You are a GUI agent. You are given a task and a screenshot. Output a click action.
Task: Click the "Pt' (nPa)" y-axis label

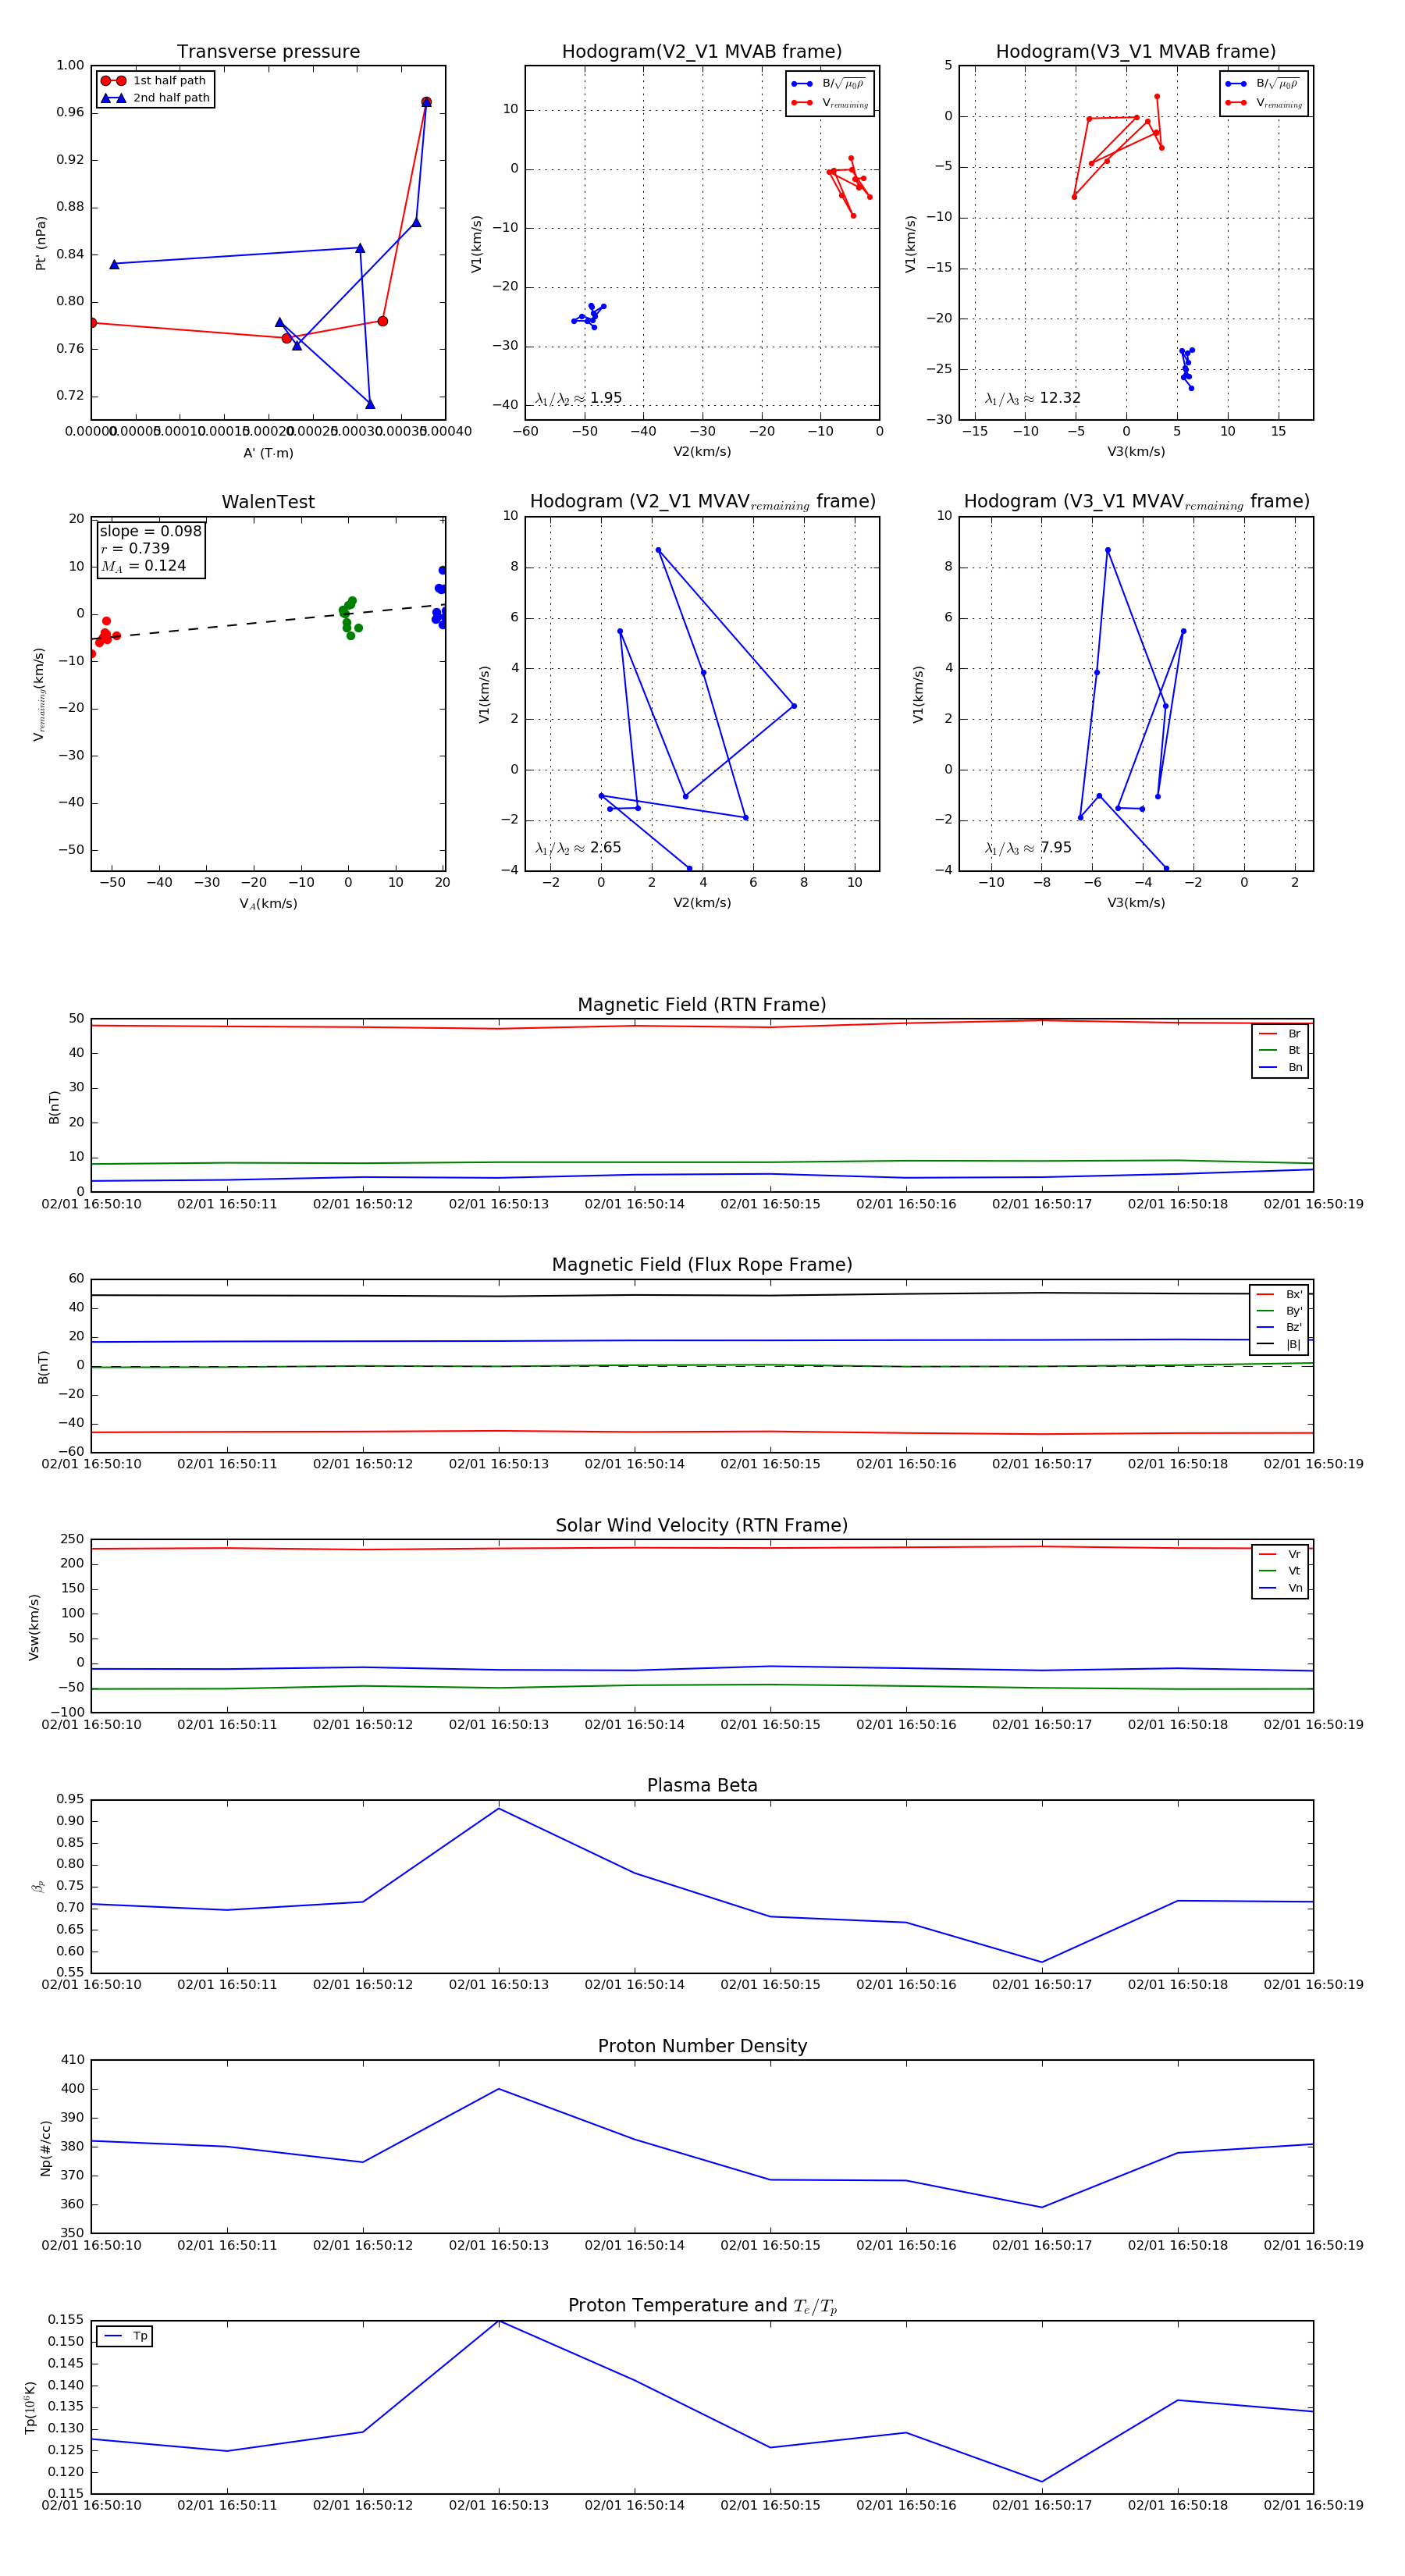click(x=40, y=243)
